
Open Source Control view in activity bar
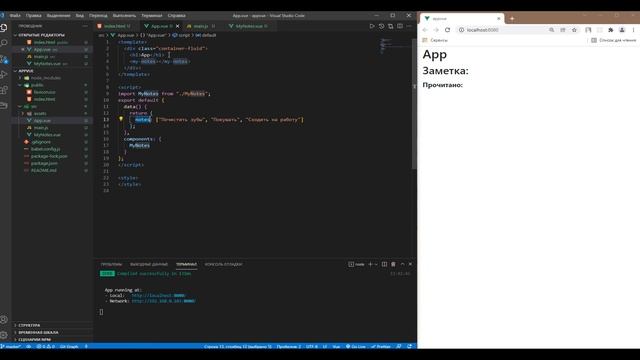point(4,59)
